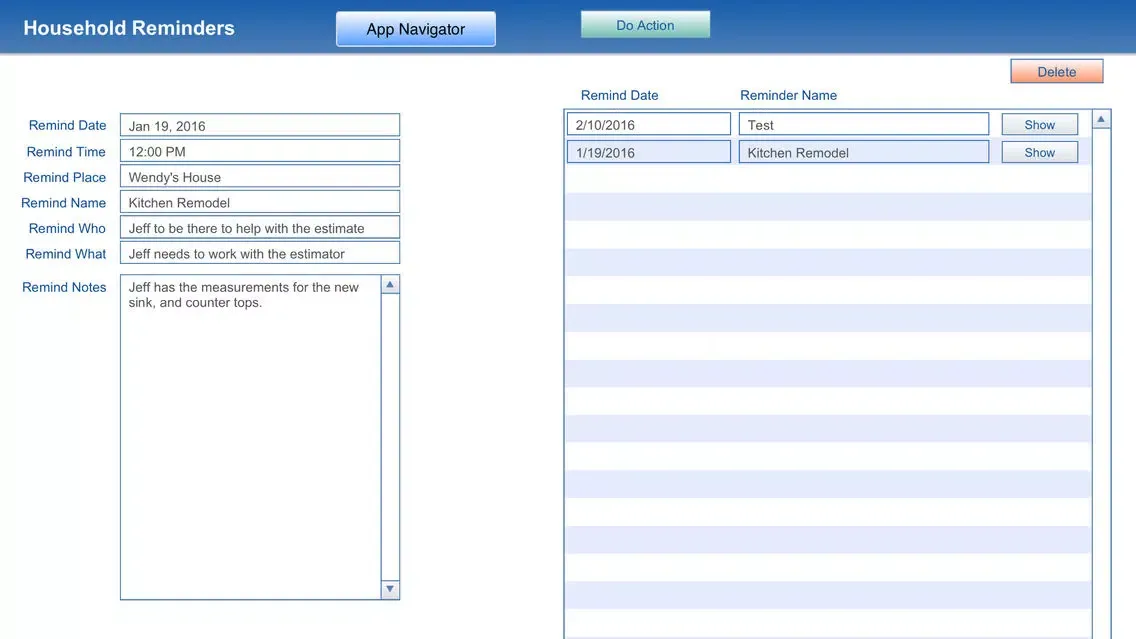Image resolution: width=1136 pixels, height=639 pixels.
Task: Select the Remind Name input field
Action: coord(259,203)
